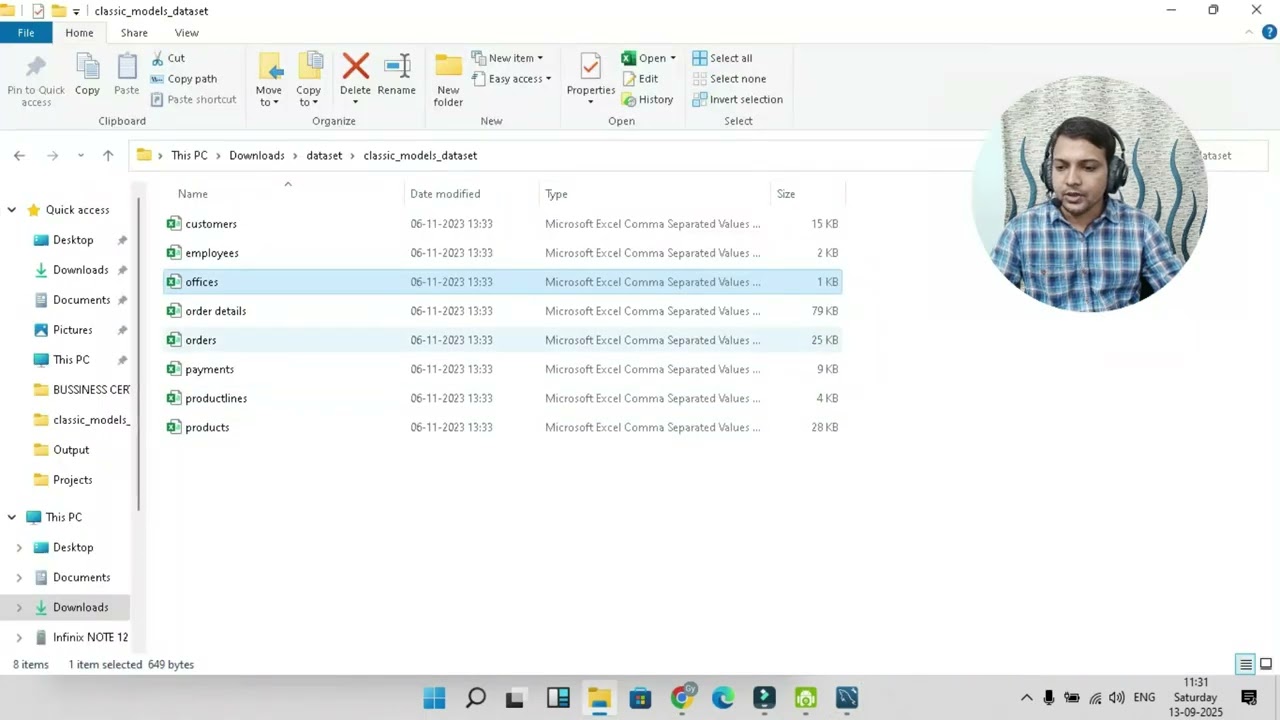Navigate to dataset in breadcrumb
This screenshot has height=720, width=1280.
(x=324, y=155)
